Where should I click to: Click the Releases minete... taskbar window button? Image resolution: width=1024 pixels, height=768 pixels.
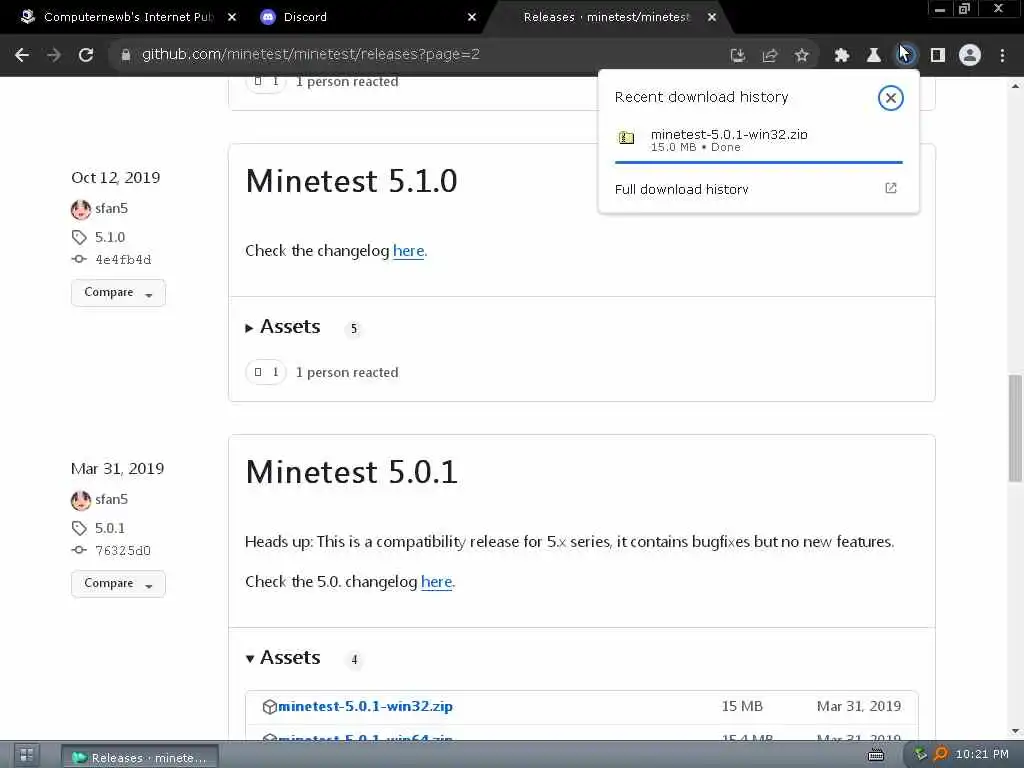(x=140, y=757)
